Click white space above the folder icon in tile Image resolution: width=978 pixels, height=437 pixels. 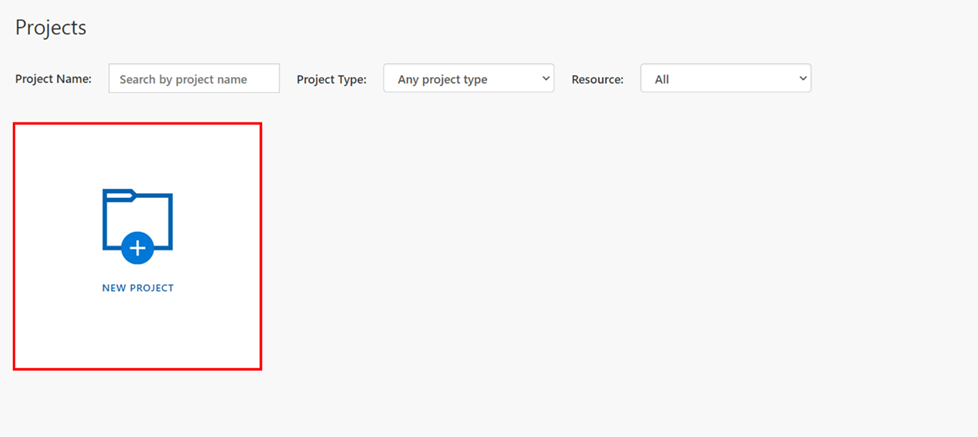point(137,156)
